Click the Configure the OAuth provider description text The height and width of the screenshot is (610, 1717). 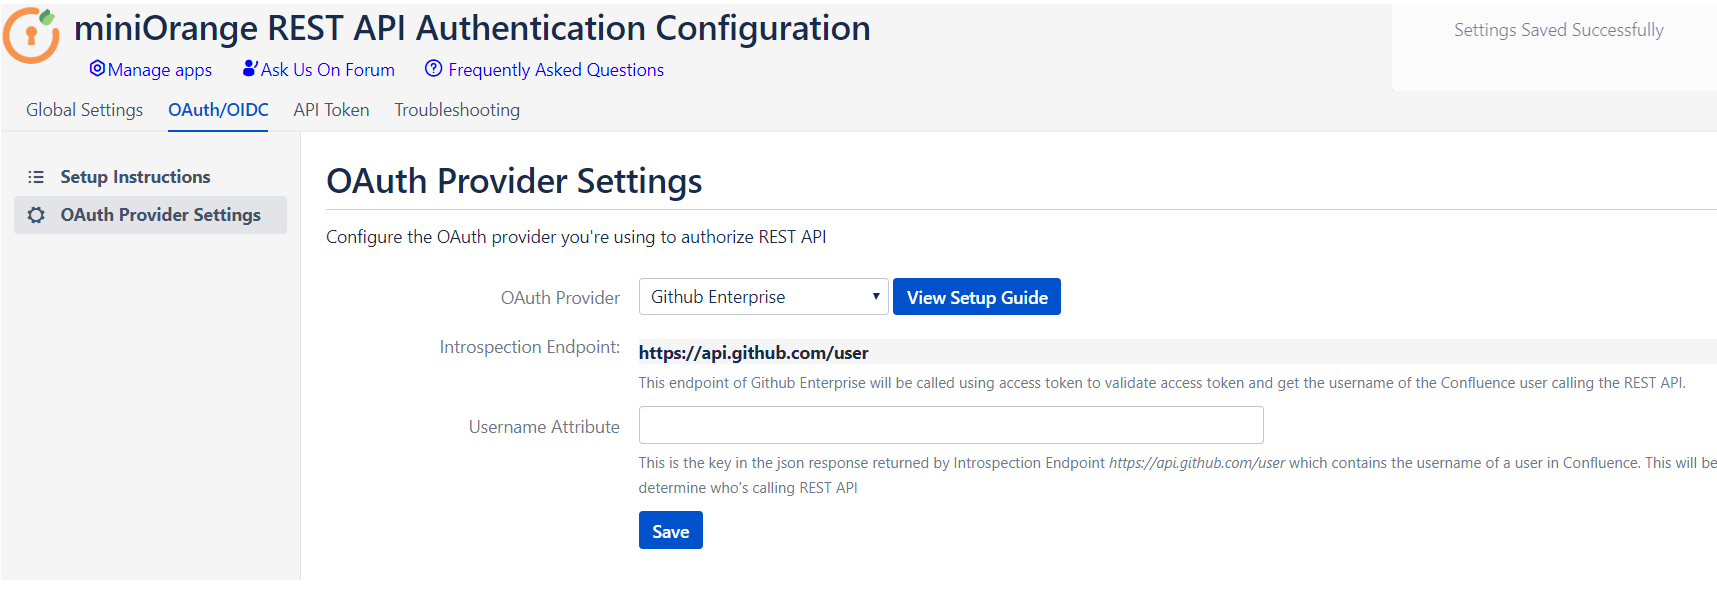(576, 237)
